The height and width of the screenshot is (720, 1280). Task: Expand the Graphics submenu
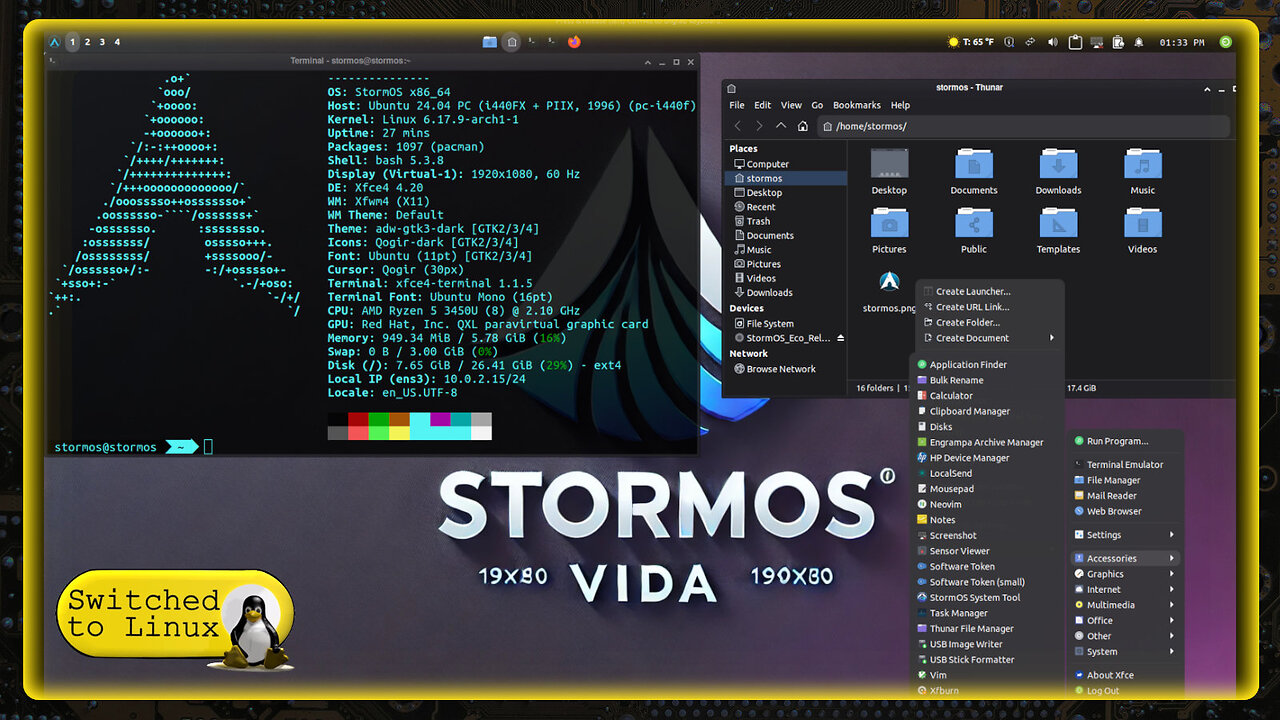(1125, 574)
